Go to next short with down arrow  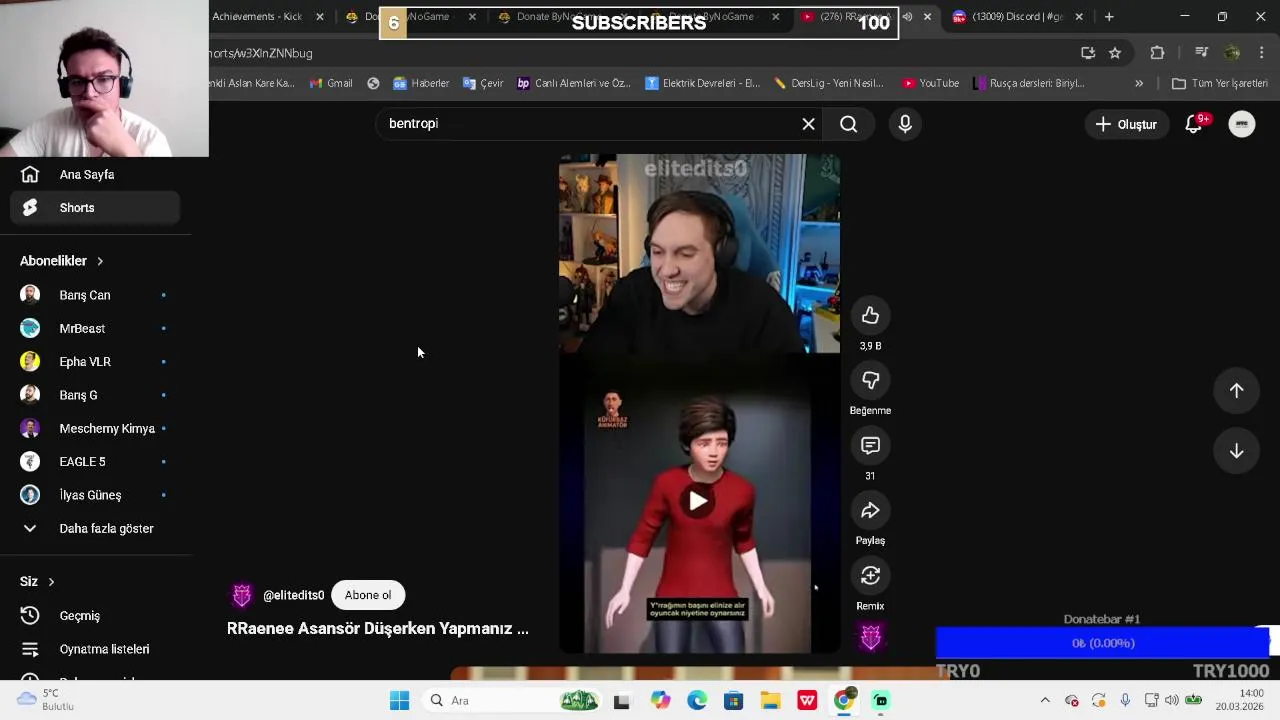click(x=1236, y=451)
